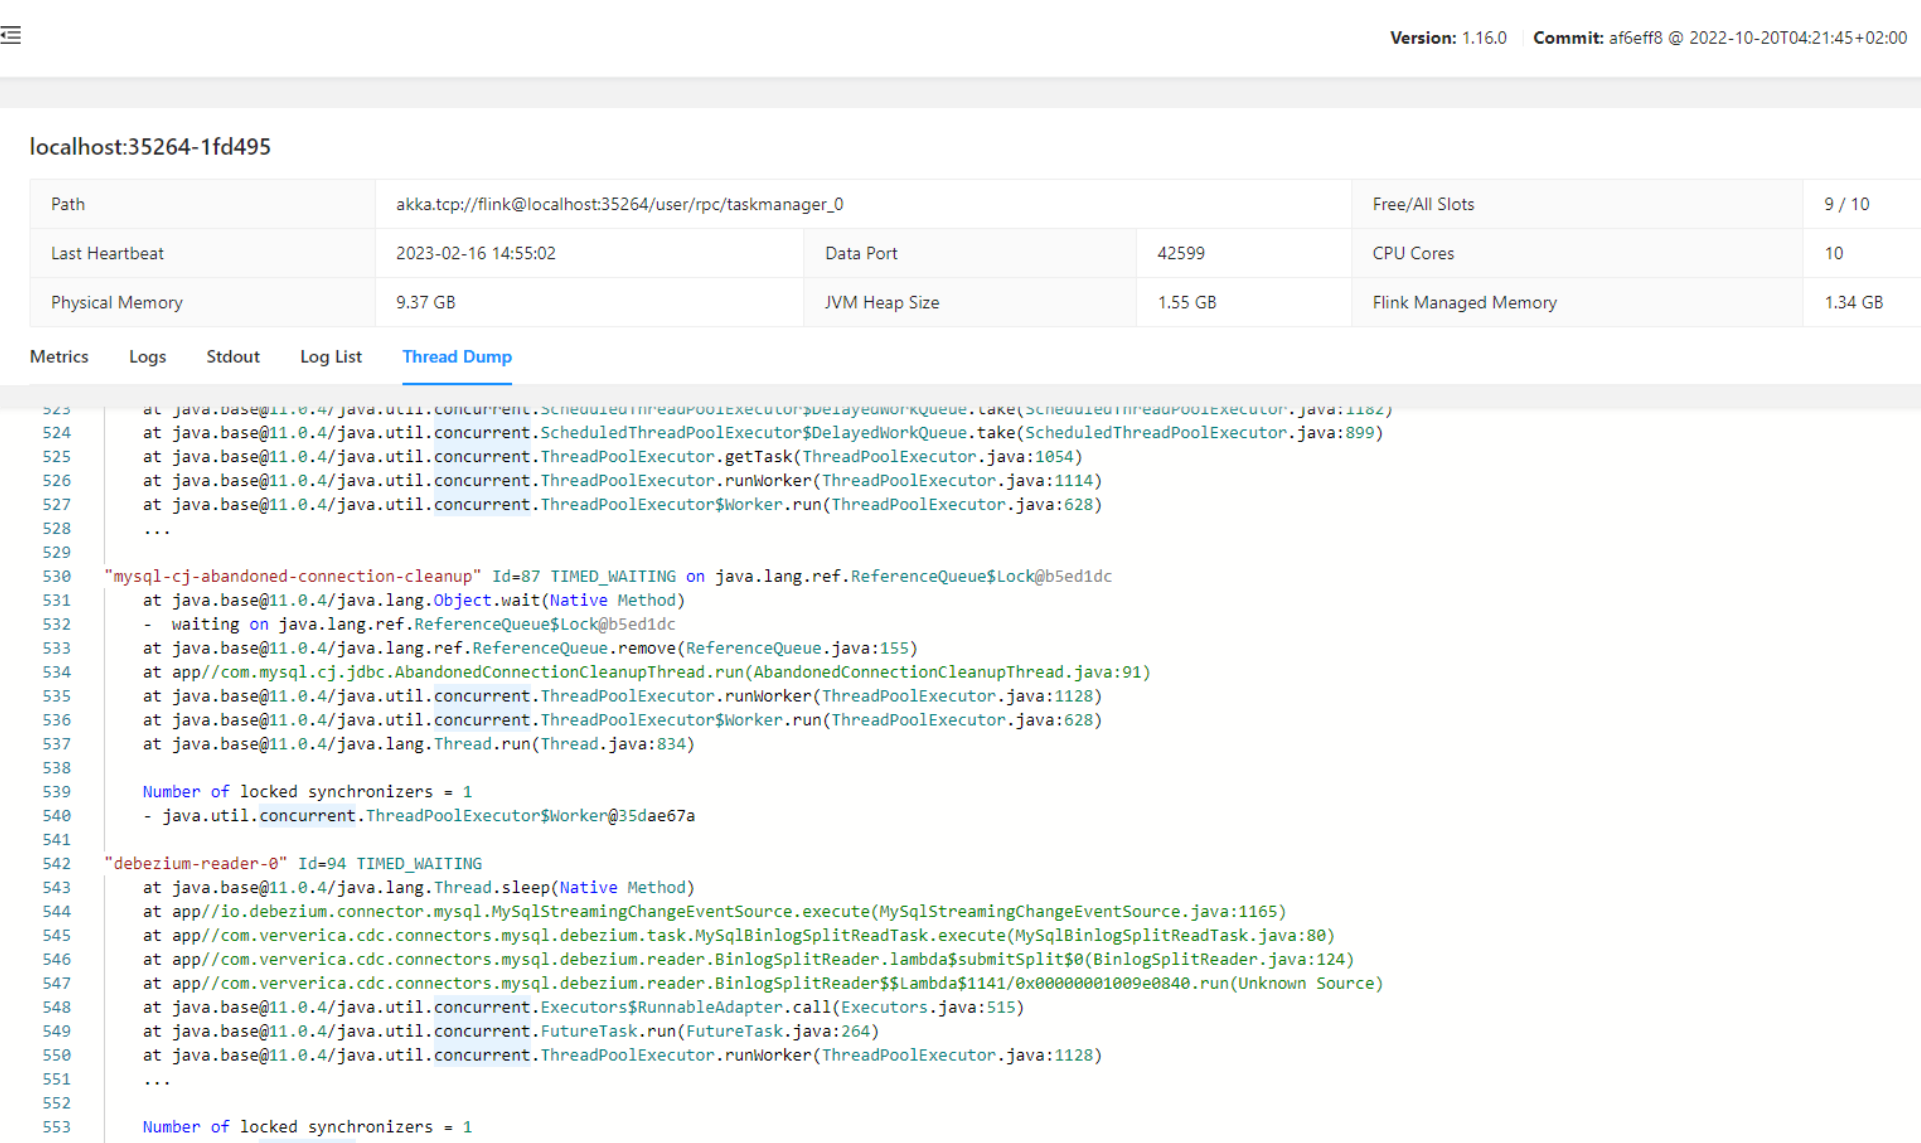
Task: Click the Flink Managed Memory value 1.34 GB
Action: [x=1853, y=302]
